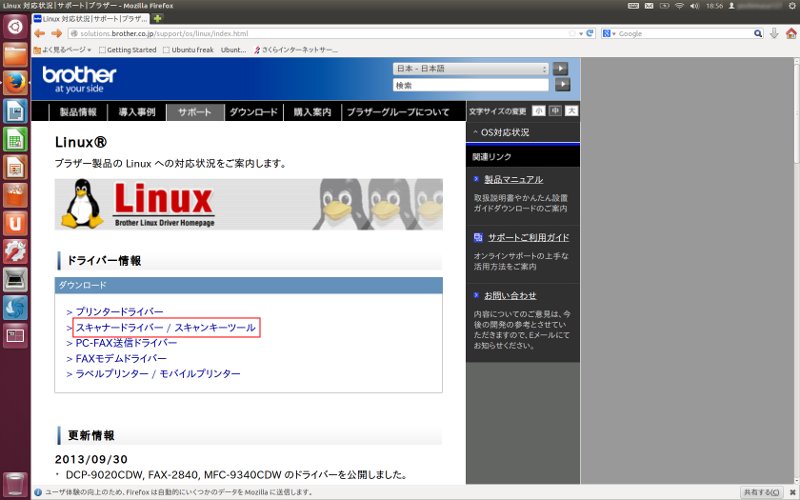This screenshot has width=800, height=500.
Task: Run search with Google magnifier icon
Action: [x=758, y=33]
